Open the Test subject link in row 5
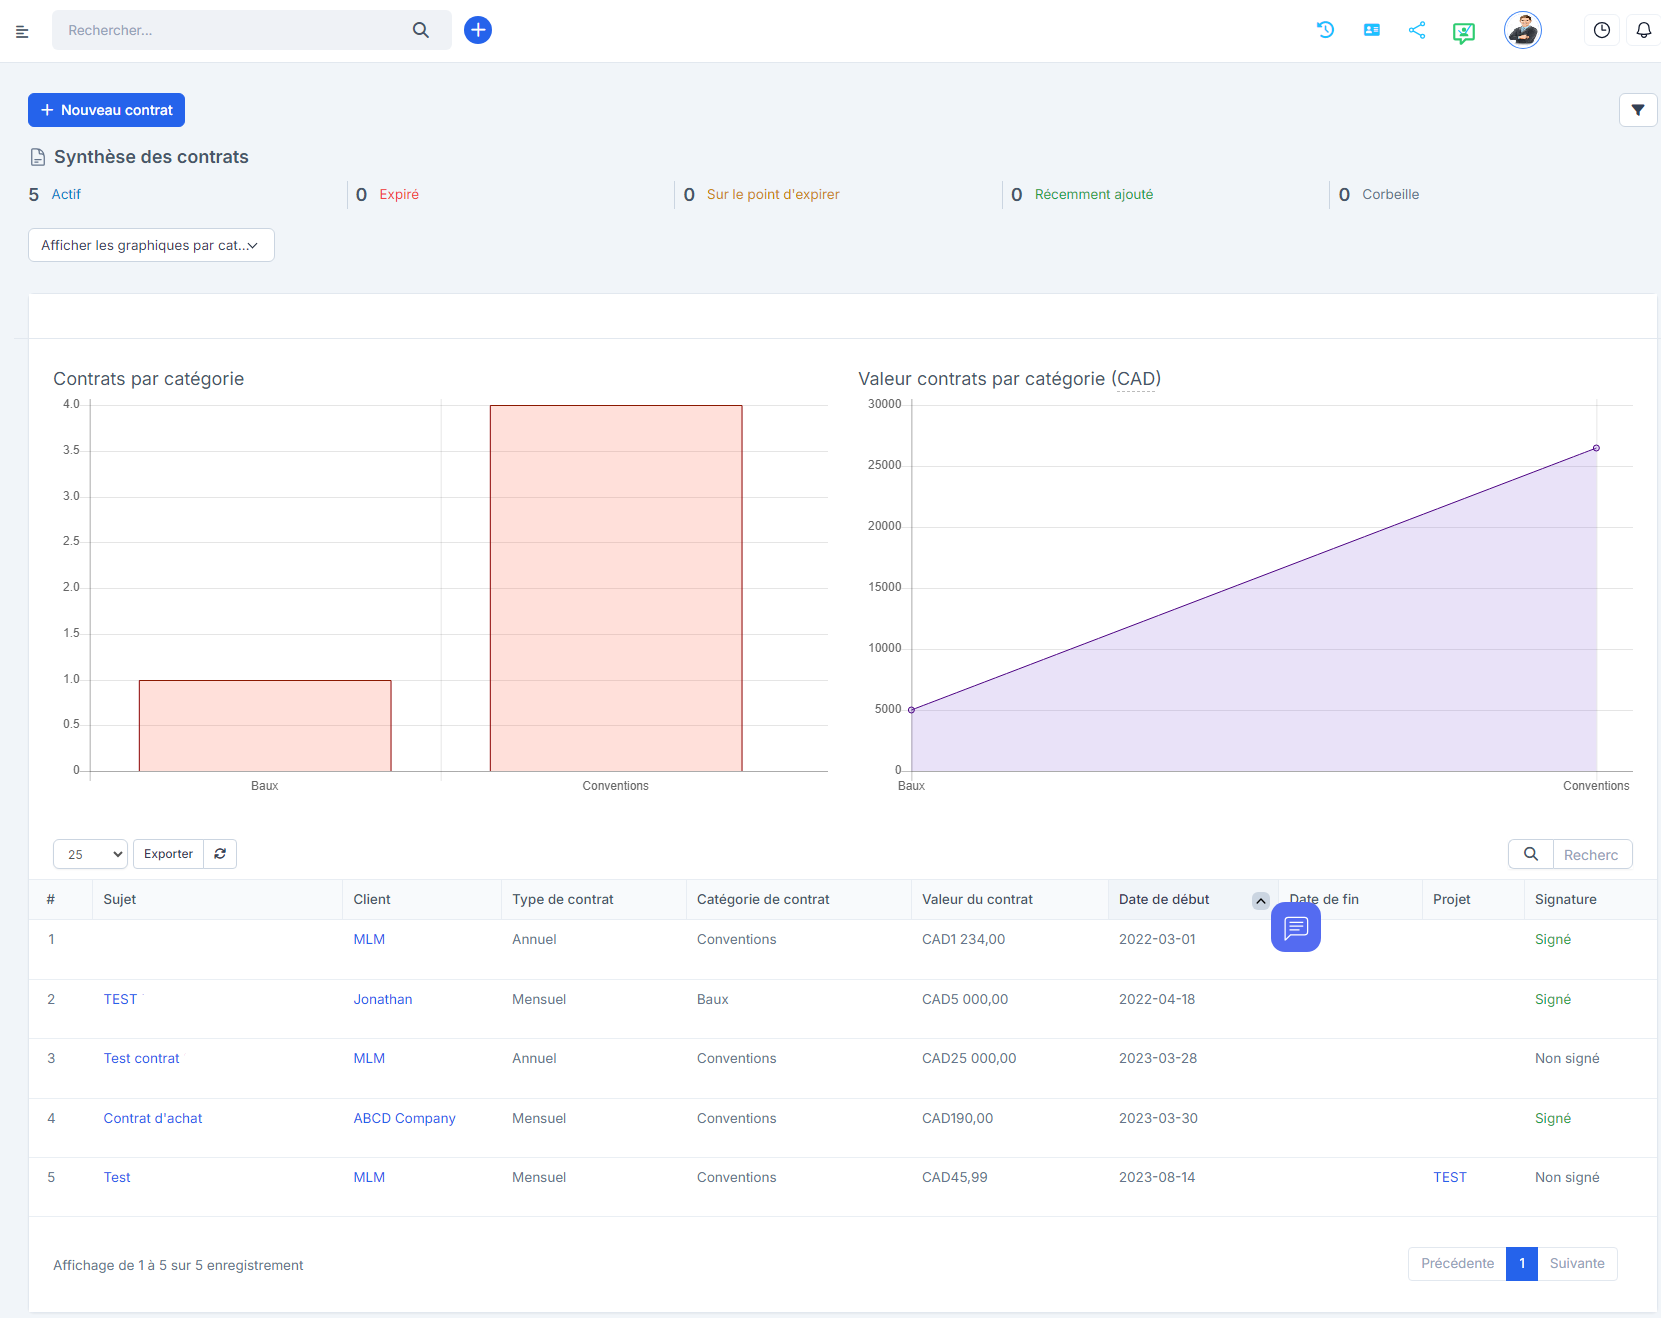Image resolution: width=1661 pixels, height=1318 pixels. tap(117, 1177)
